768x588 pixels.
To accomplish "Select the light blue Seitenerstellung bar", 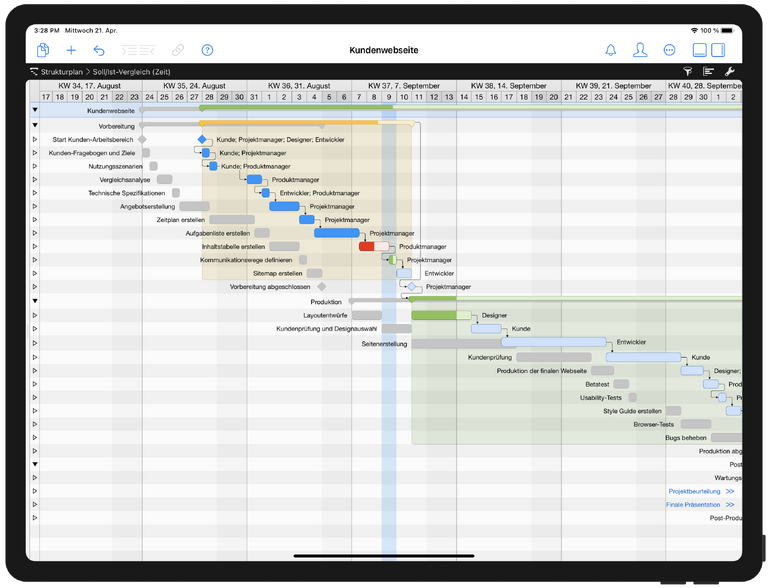I will pos(553,342).
